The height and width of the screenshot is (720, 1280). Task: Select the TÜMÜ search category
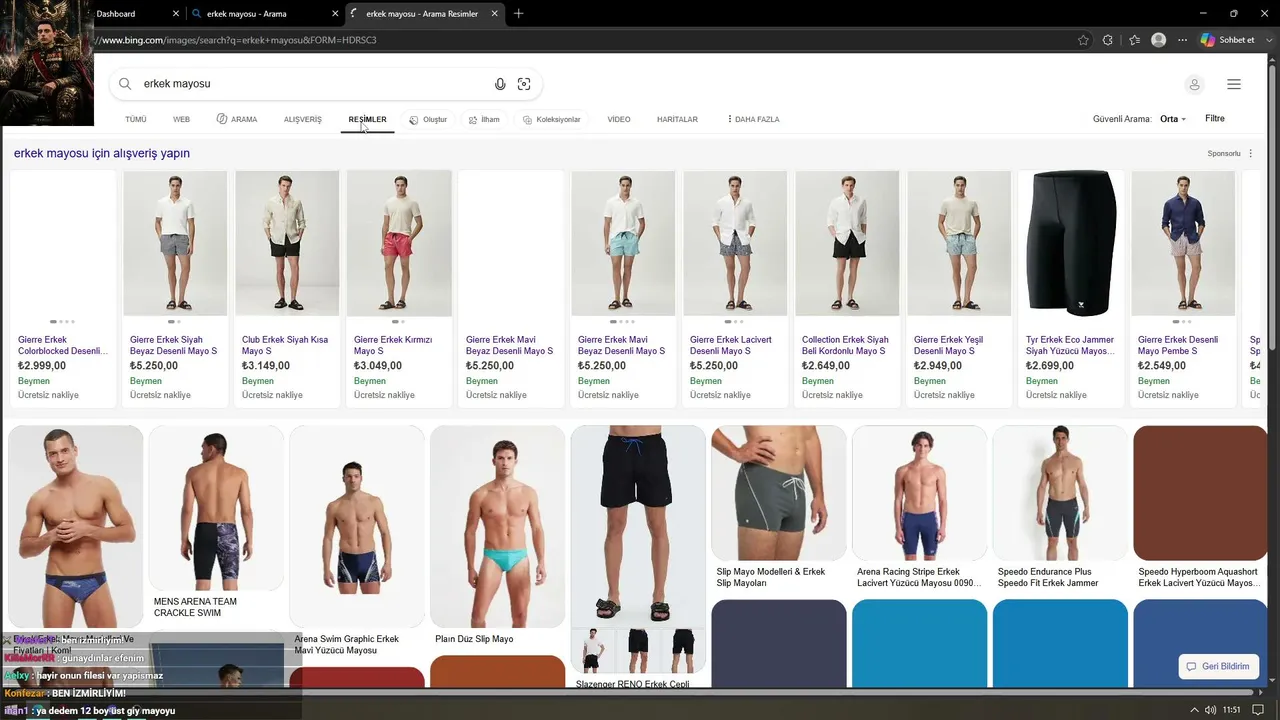136,119
